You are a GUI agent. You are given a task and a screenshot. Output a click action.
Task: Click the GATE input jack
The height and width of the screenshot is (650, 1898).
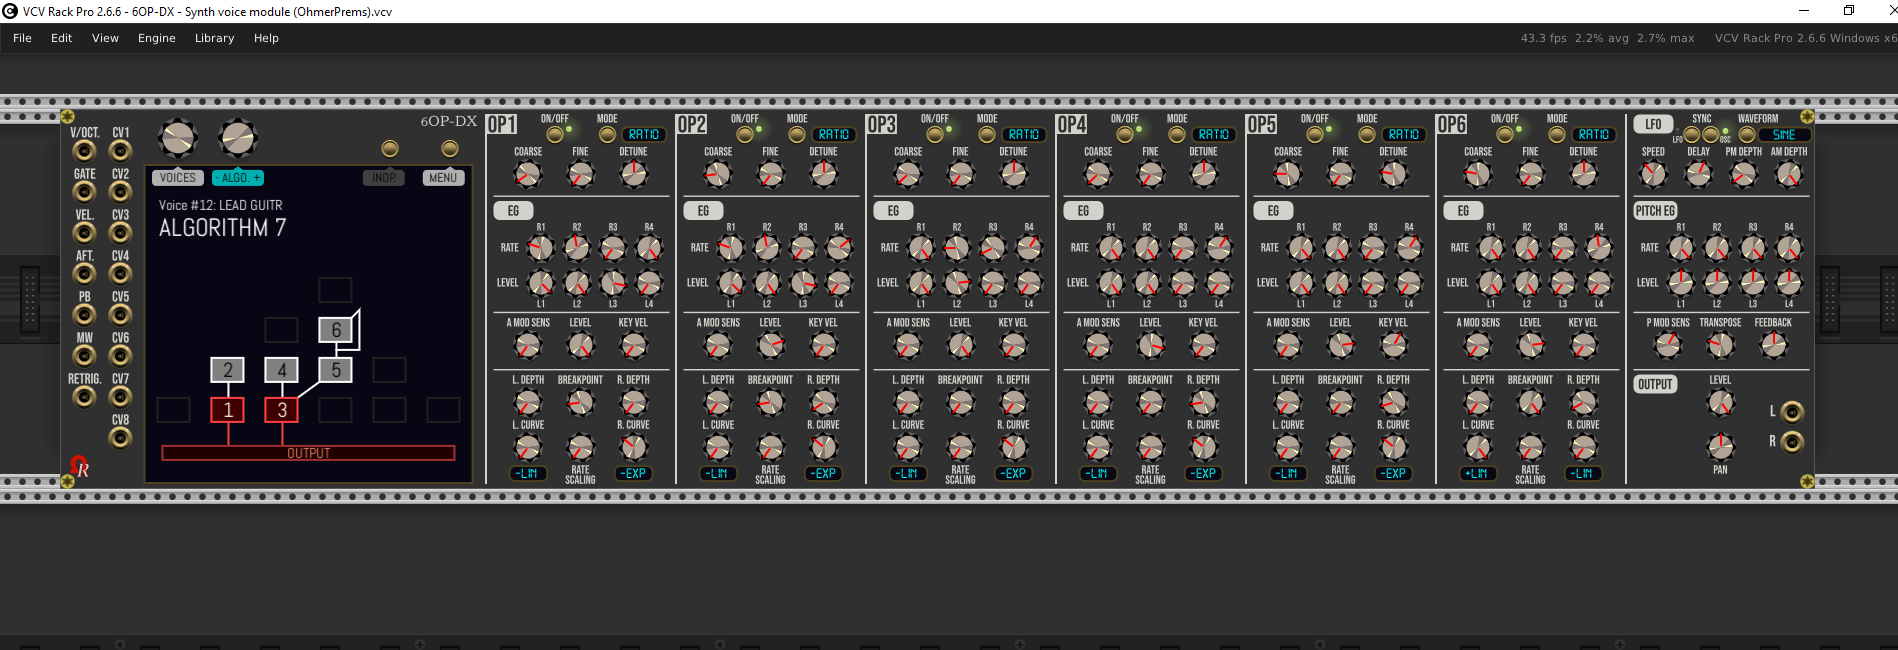tap(84, 192)
